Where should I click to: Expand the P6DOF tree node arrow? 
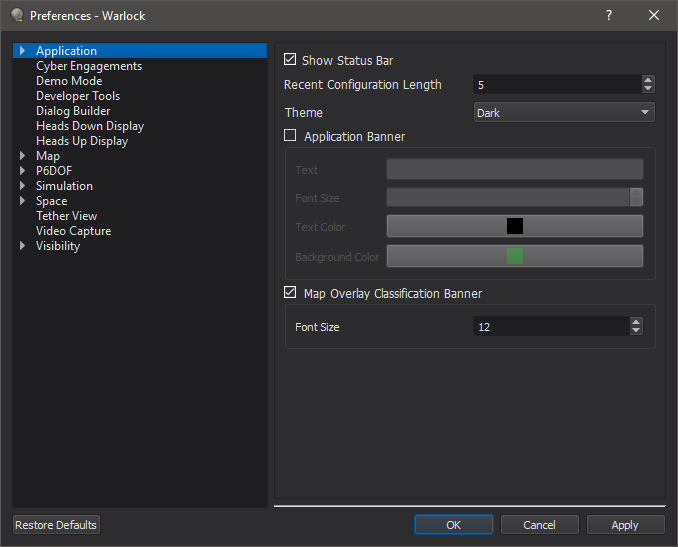pos(22,171)
